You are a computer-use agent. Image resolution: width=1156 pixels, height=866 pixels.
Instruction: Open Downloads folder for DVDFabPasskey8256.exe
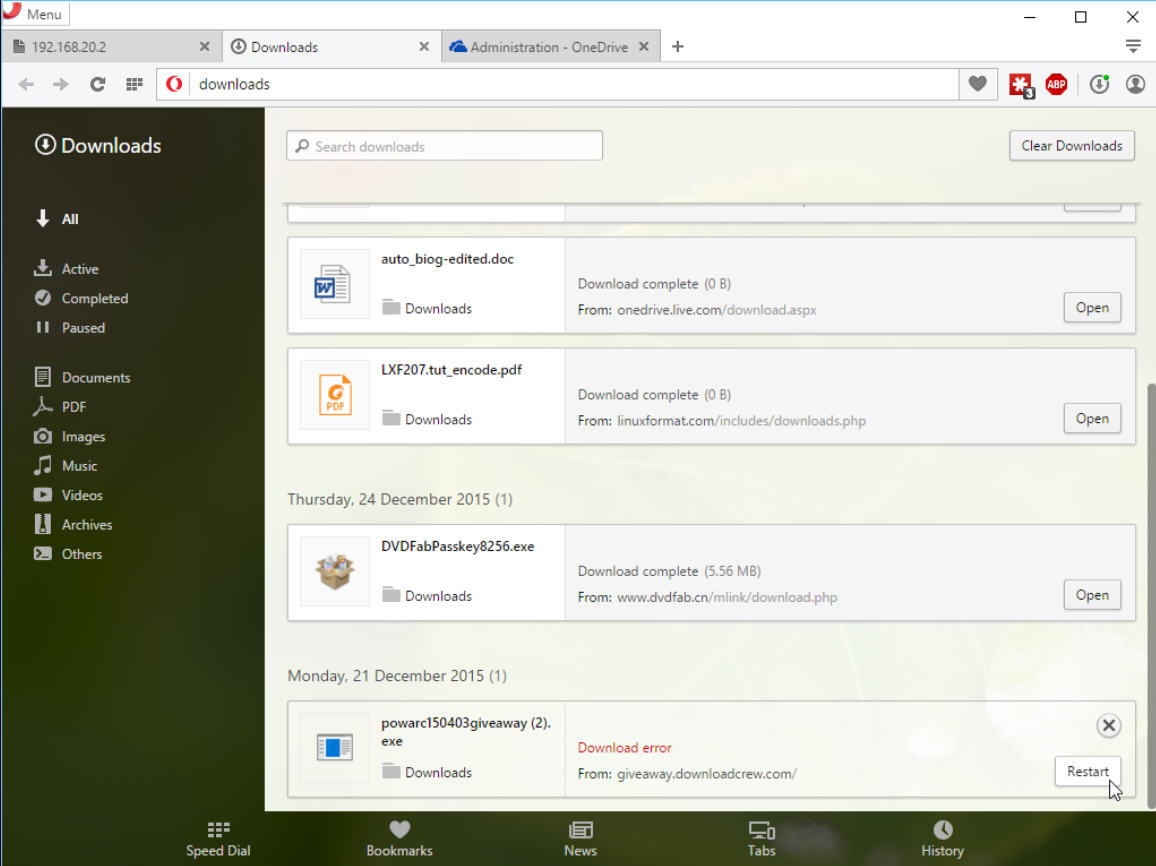(x=427, y=596)
